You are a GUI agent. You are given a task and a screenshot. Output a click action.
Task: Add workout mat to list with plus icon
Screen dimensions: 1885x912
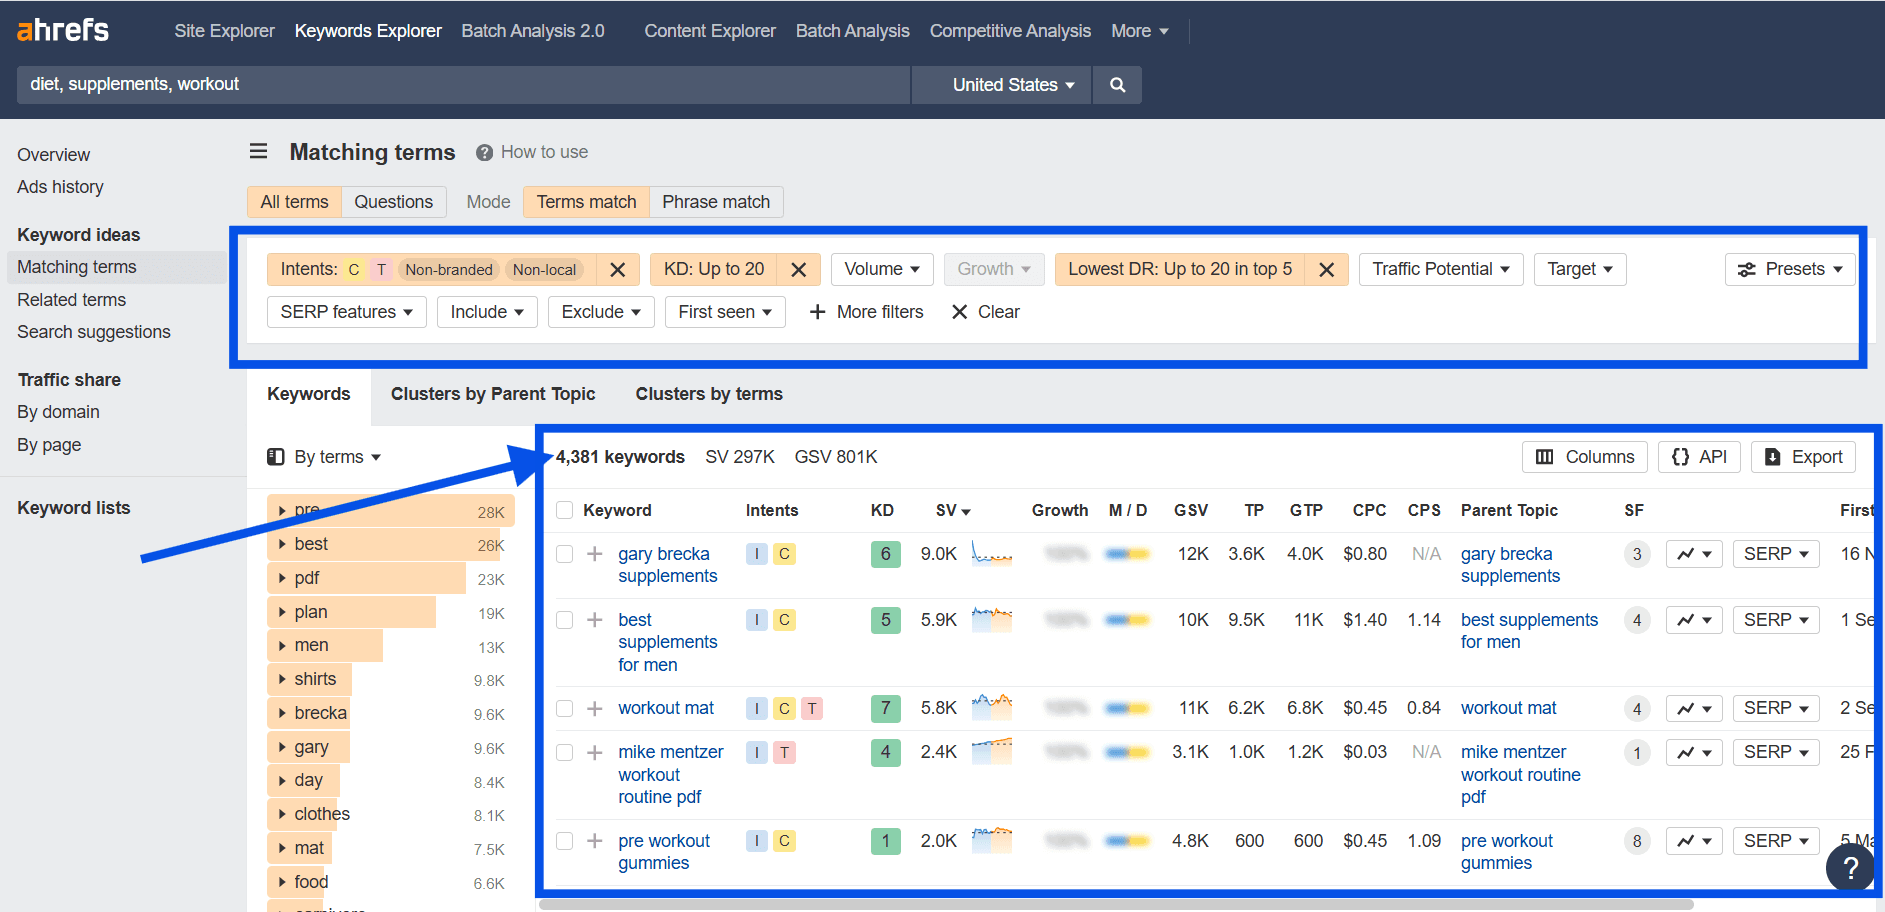594,708
